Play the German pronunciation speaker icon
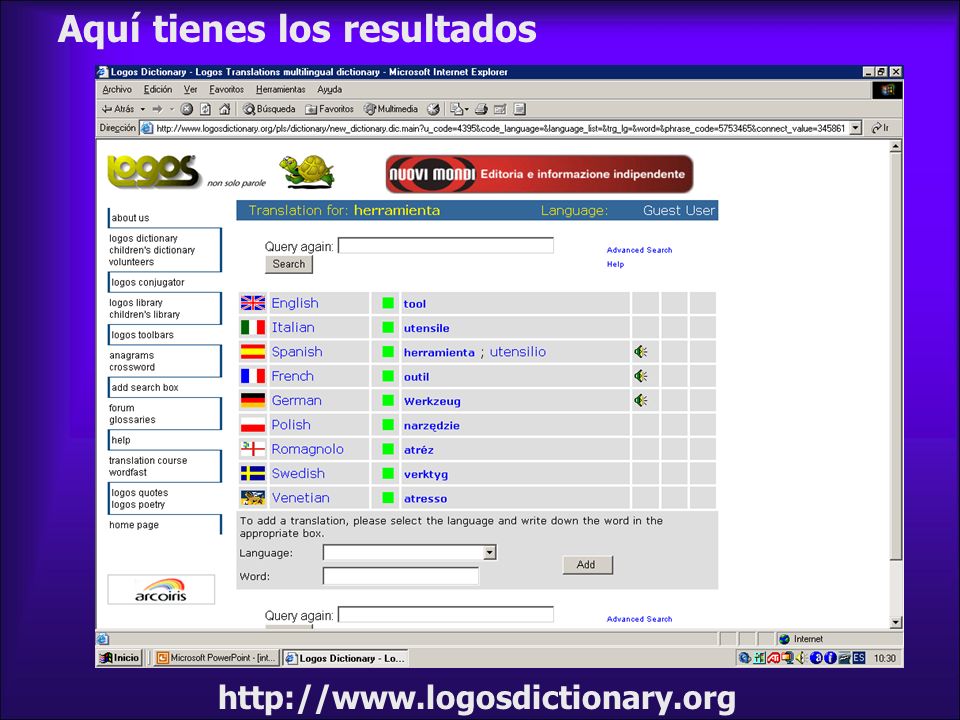This screenshot has width=960, height=720. point(640,400)
